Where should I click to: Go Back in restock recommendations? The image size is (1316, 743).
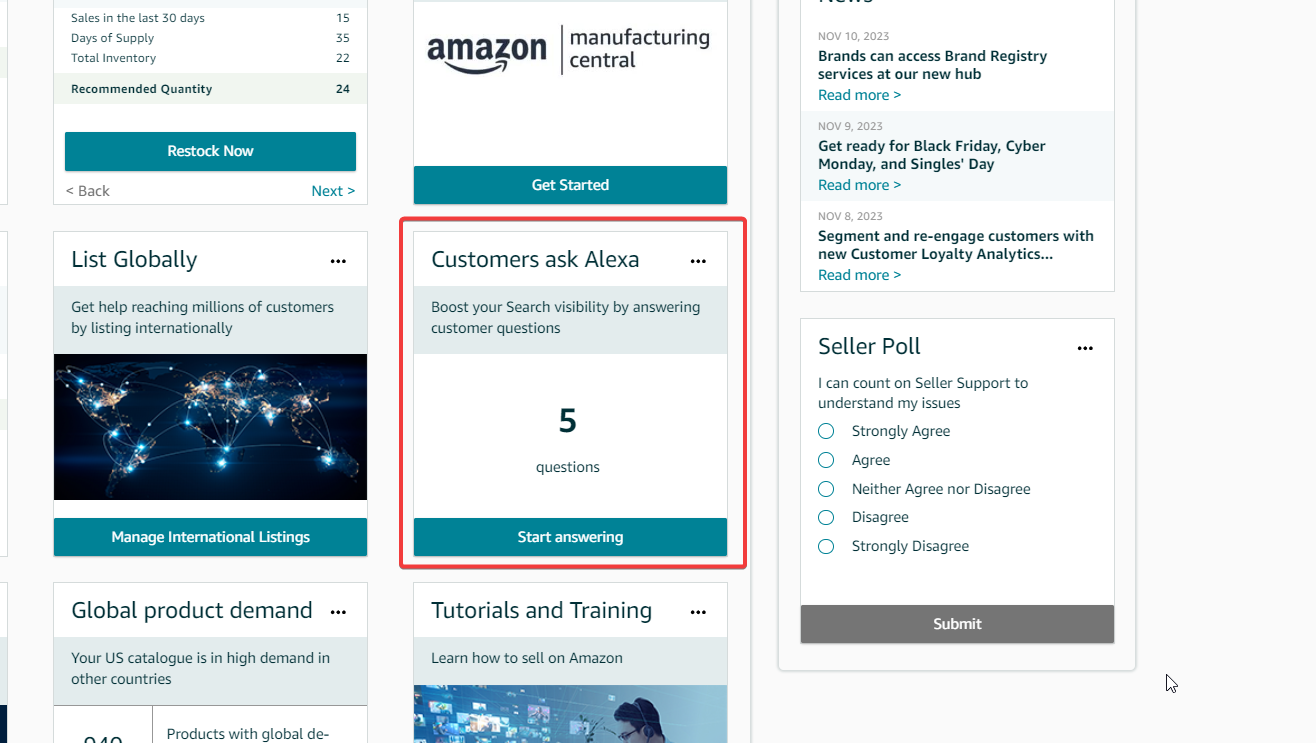88,191
